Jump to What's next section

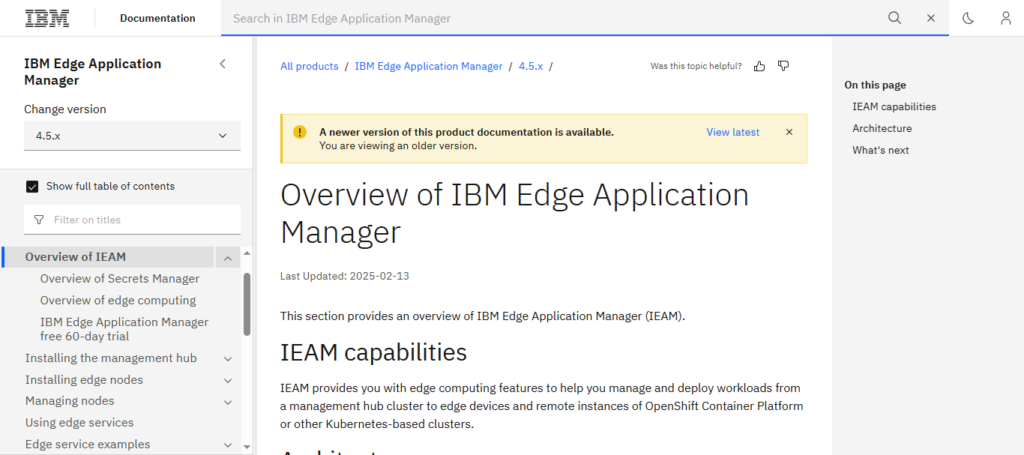coord(880,150)
